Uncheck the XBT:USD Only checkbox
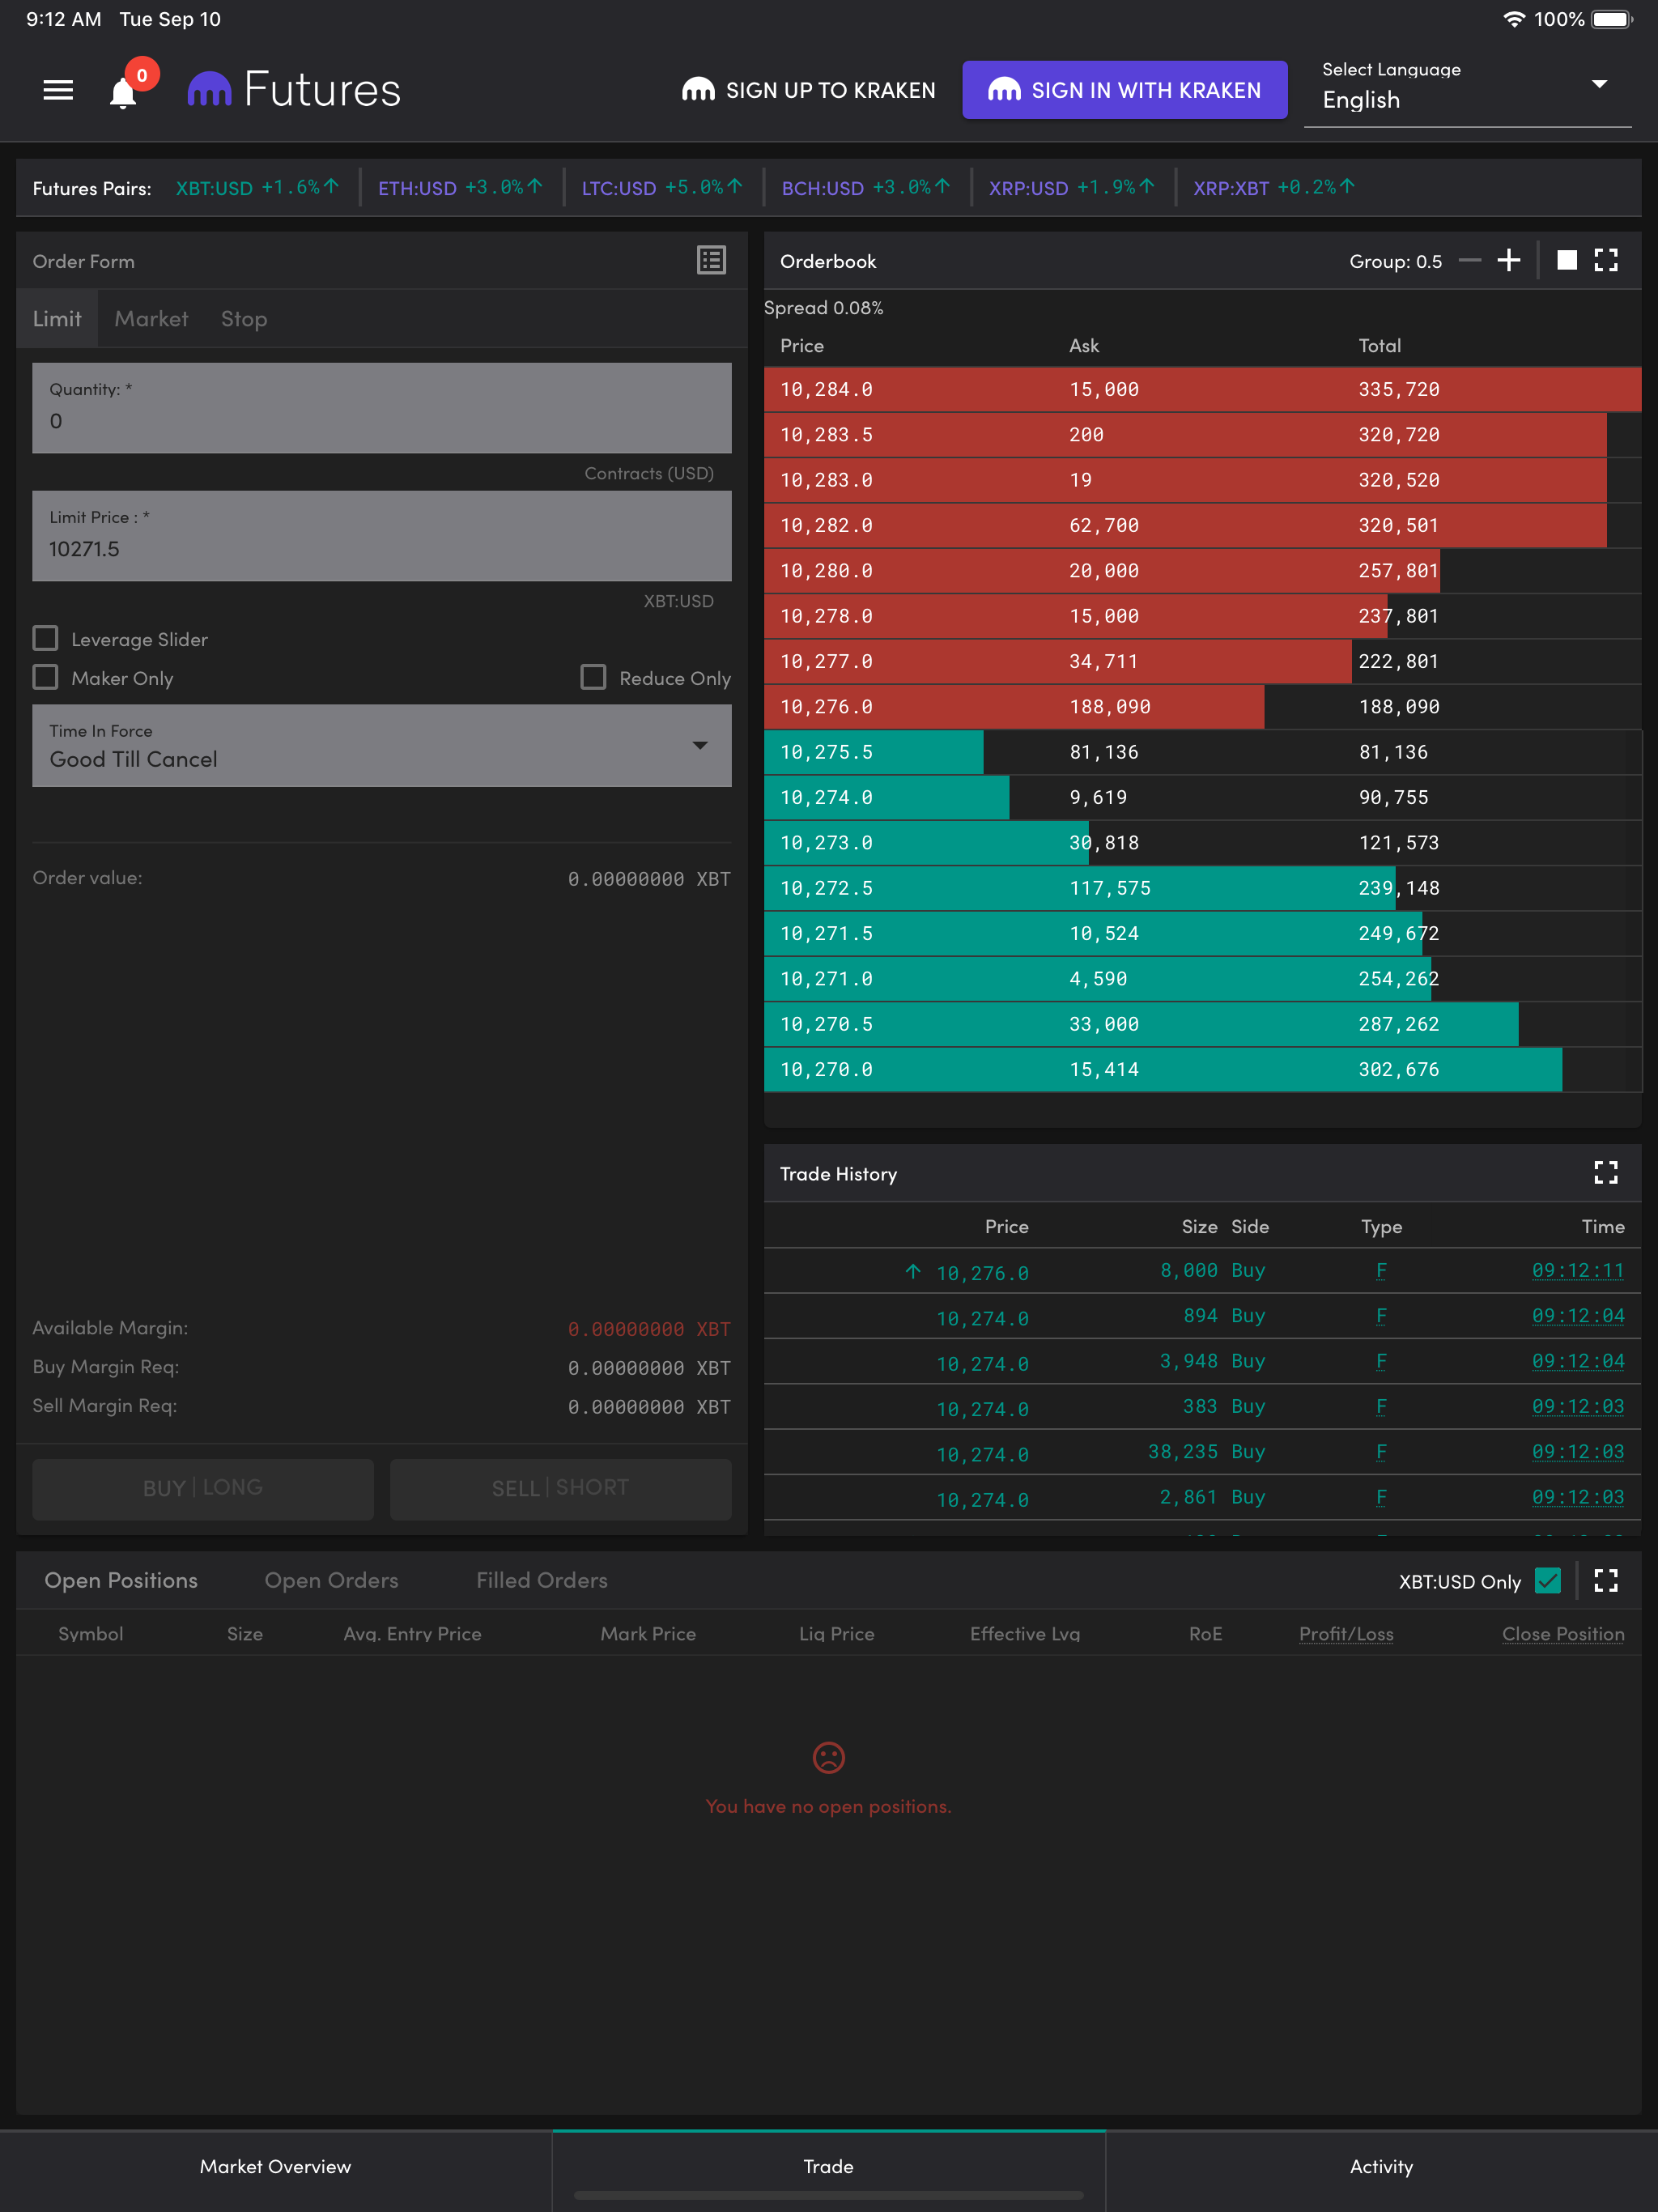 click(1547, 1580)
